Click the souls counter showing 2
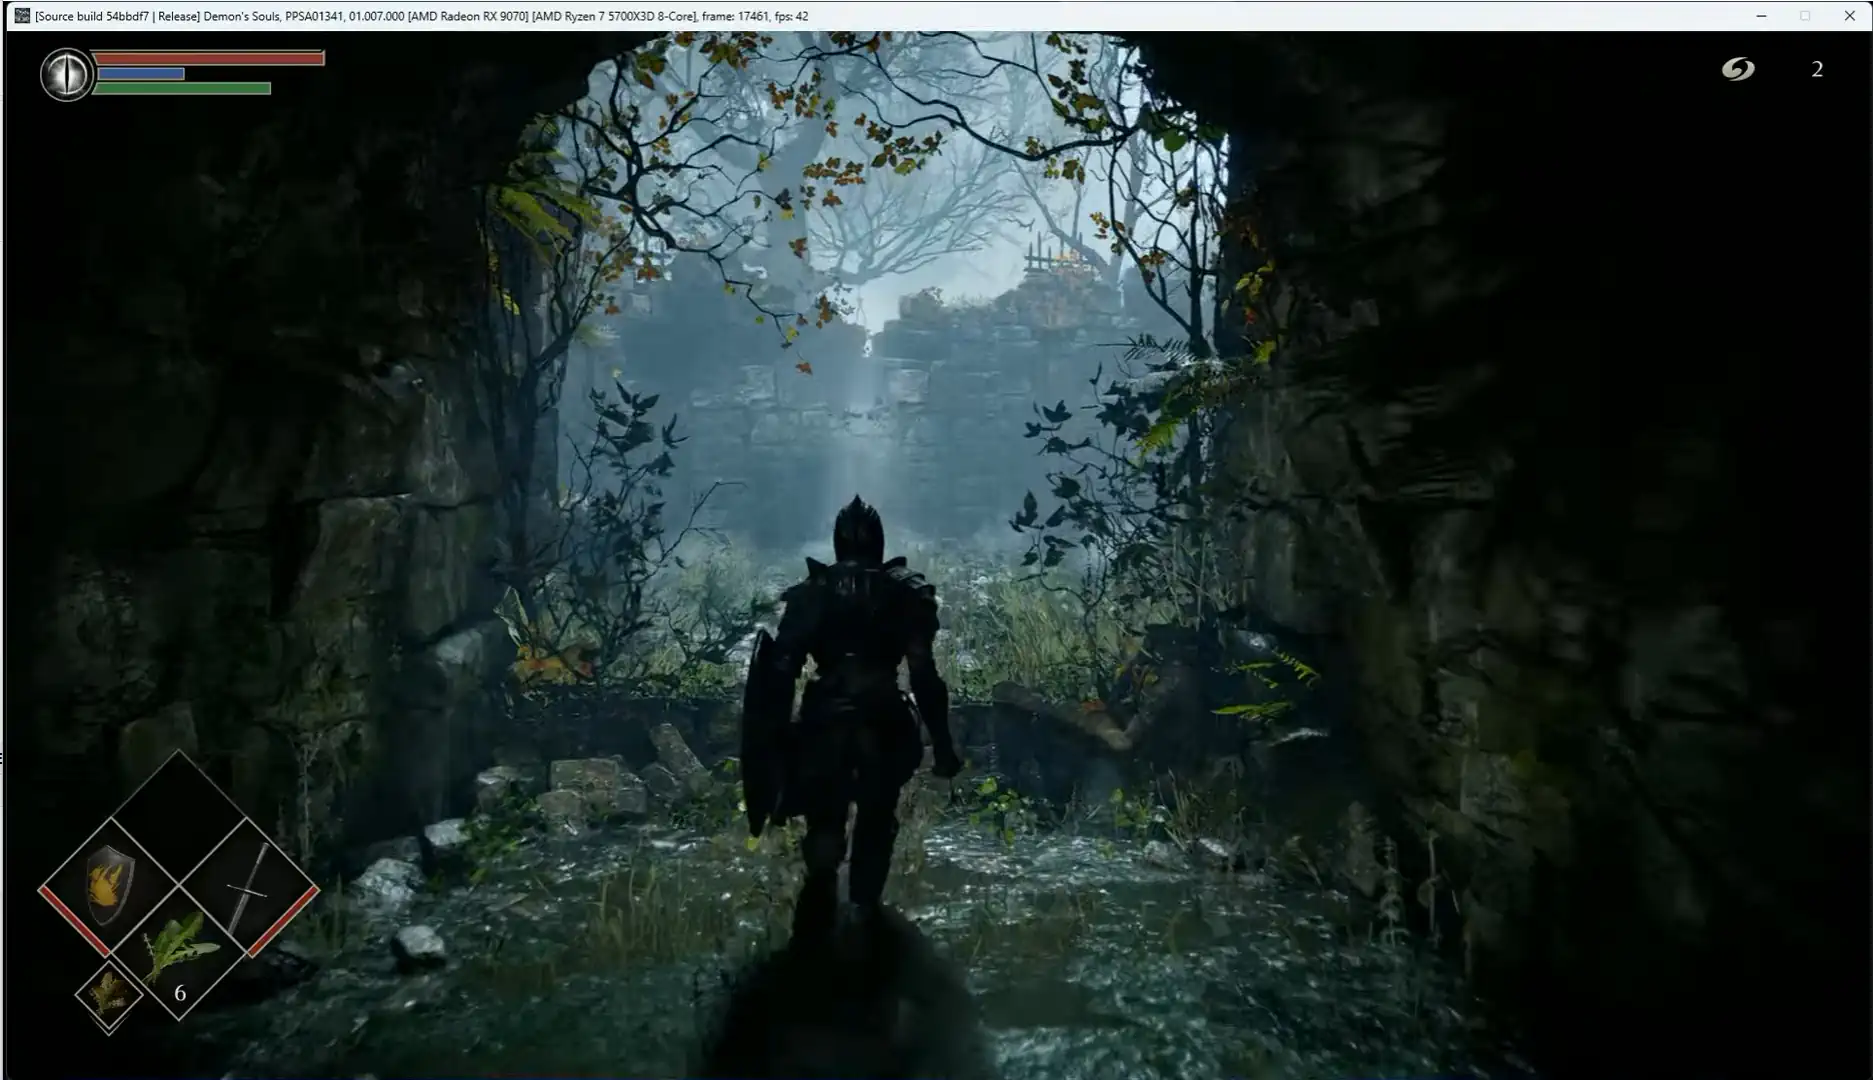This screenshot has height=1080, width=1873. point(1817,69)
